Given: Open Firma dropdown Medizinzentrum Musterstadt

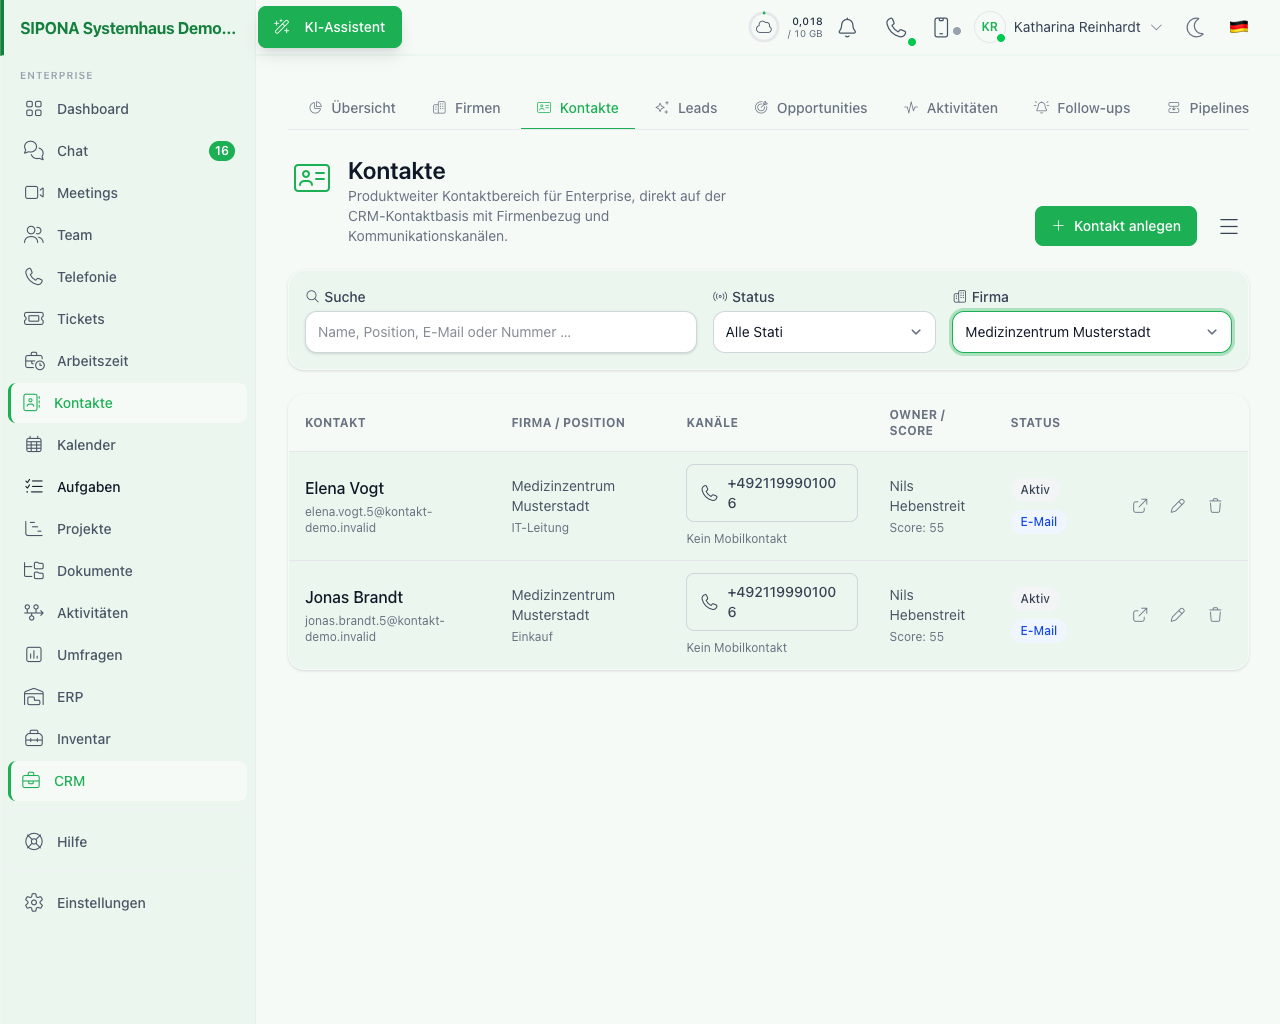Looking at the screenshot, I should [1092, 332].
